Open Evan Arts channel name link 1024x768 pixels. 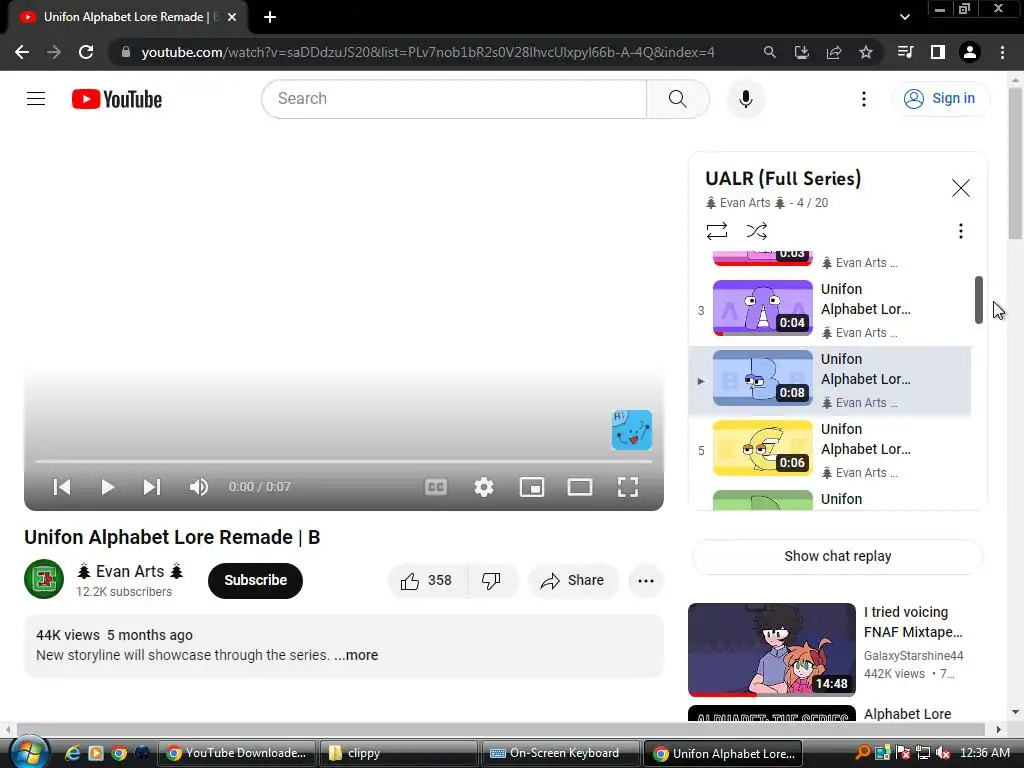pyautogui.click(x=130, y=571)
